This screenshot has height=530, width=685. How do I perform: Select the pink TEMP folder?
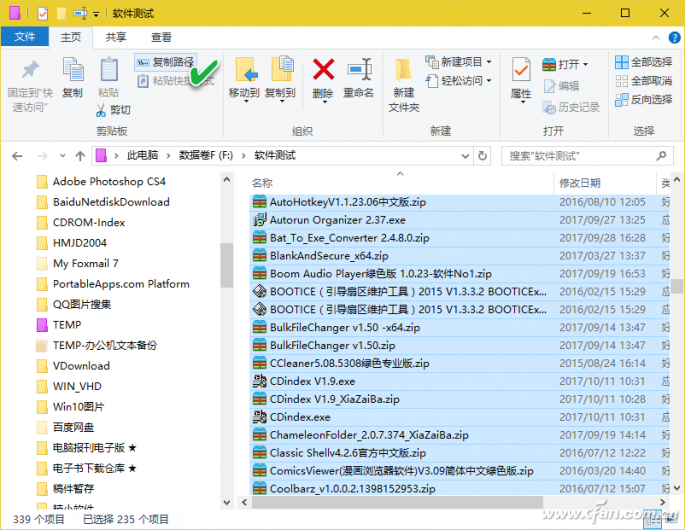click(x=59, y=325)
